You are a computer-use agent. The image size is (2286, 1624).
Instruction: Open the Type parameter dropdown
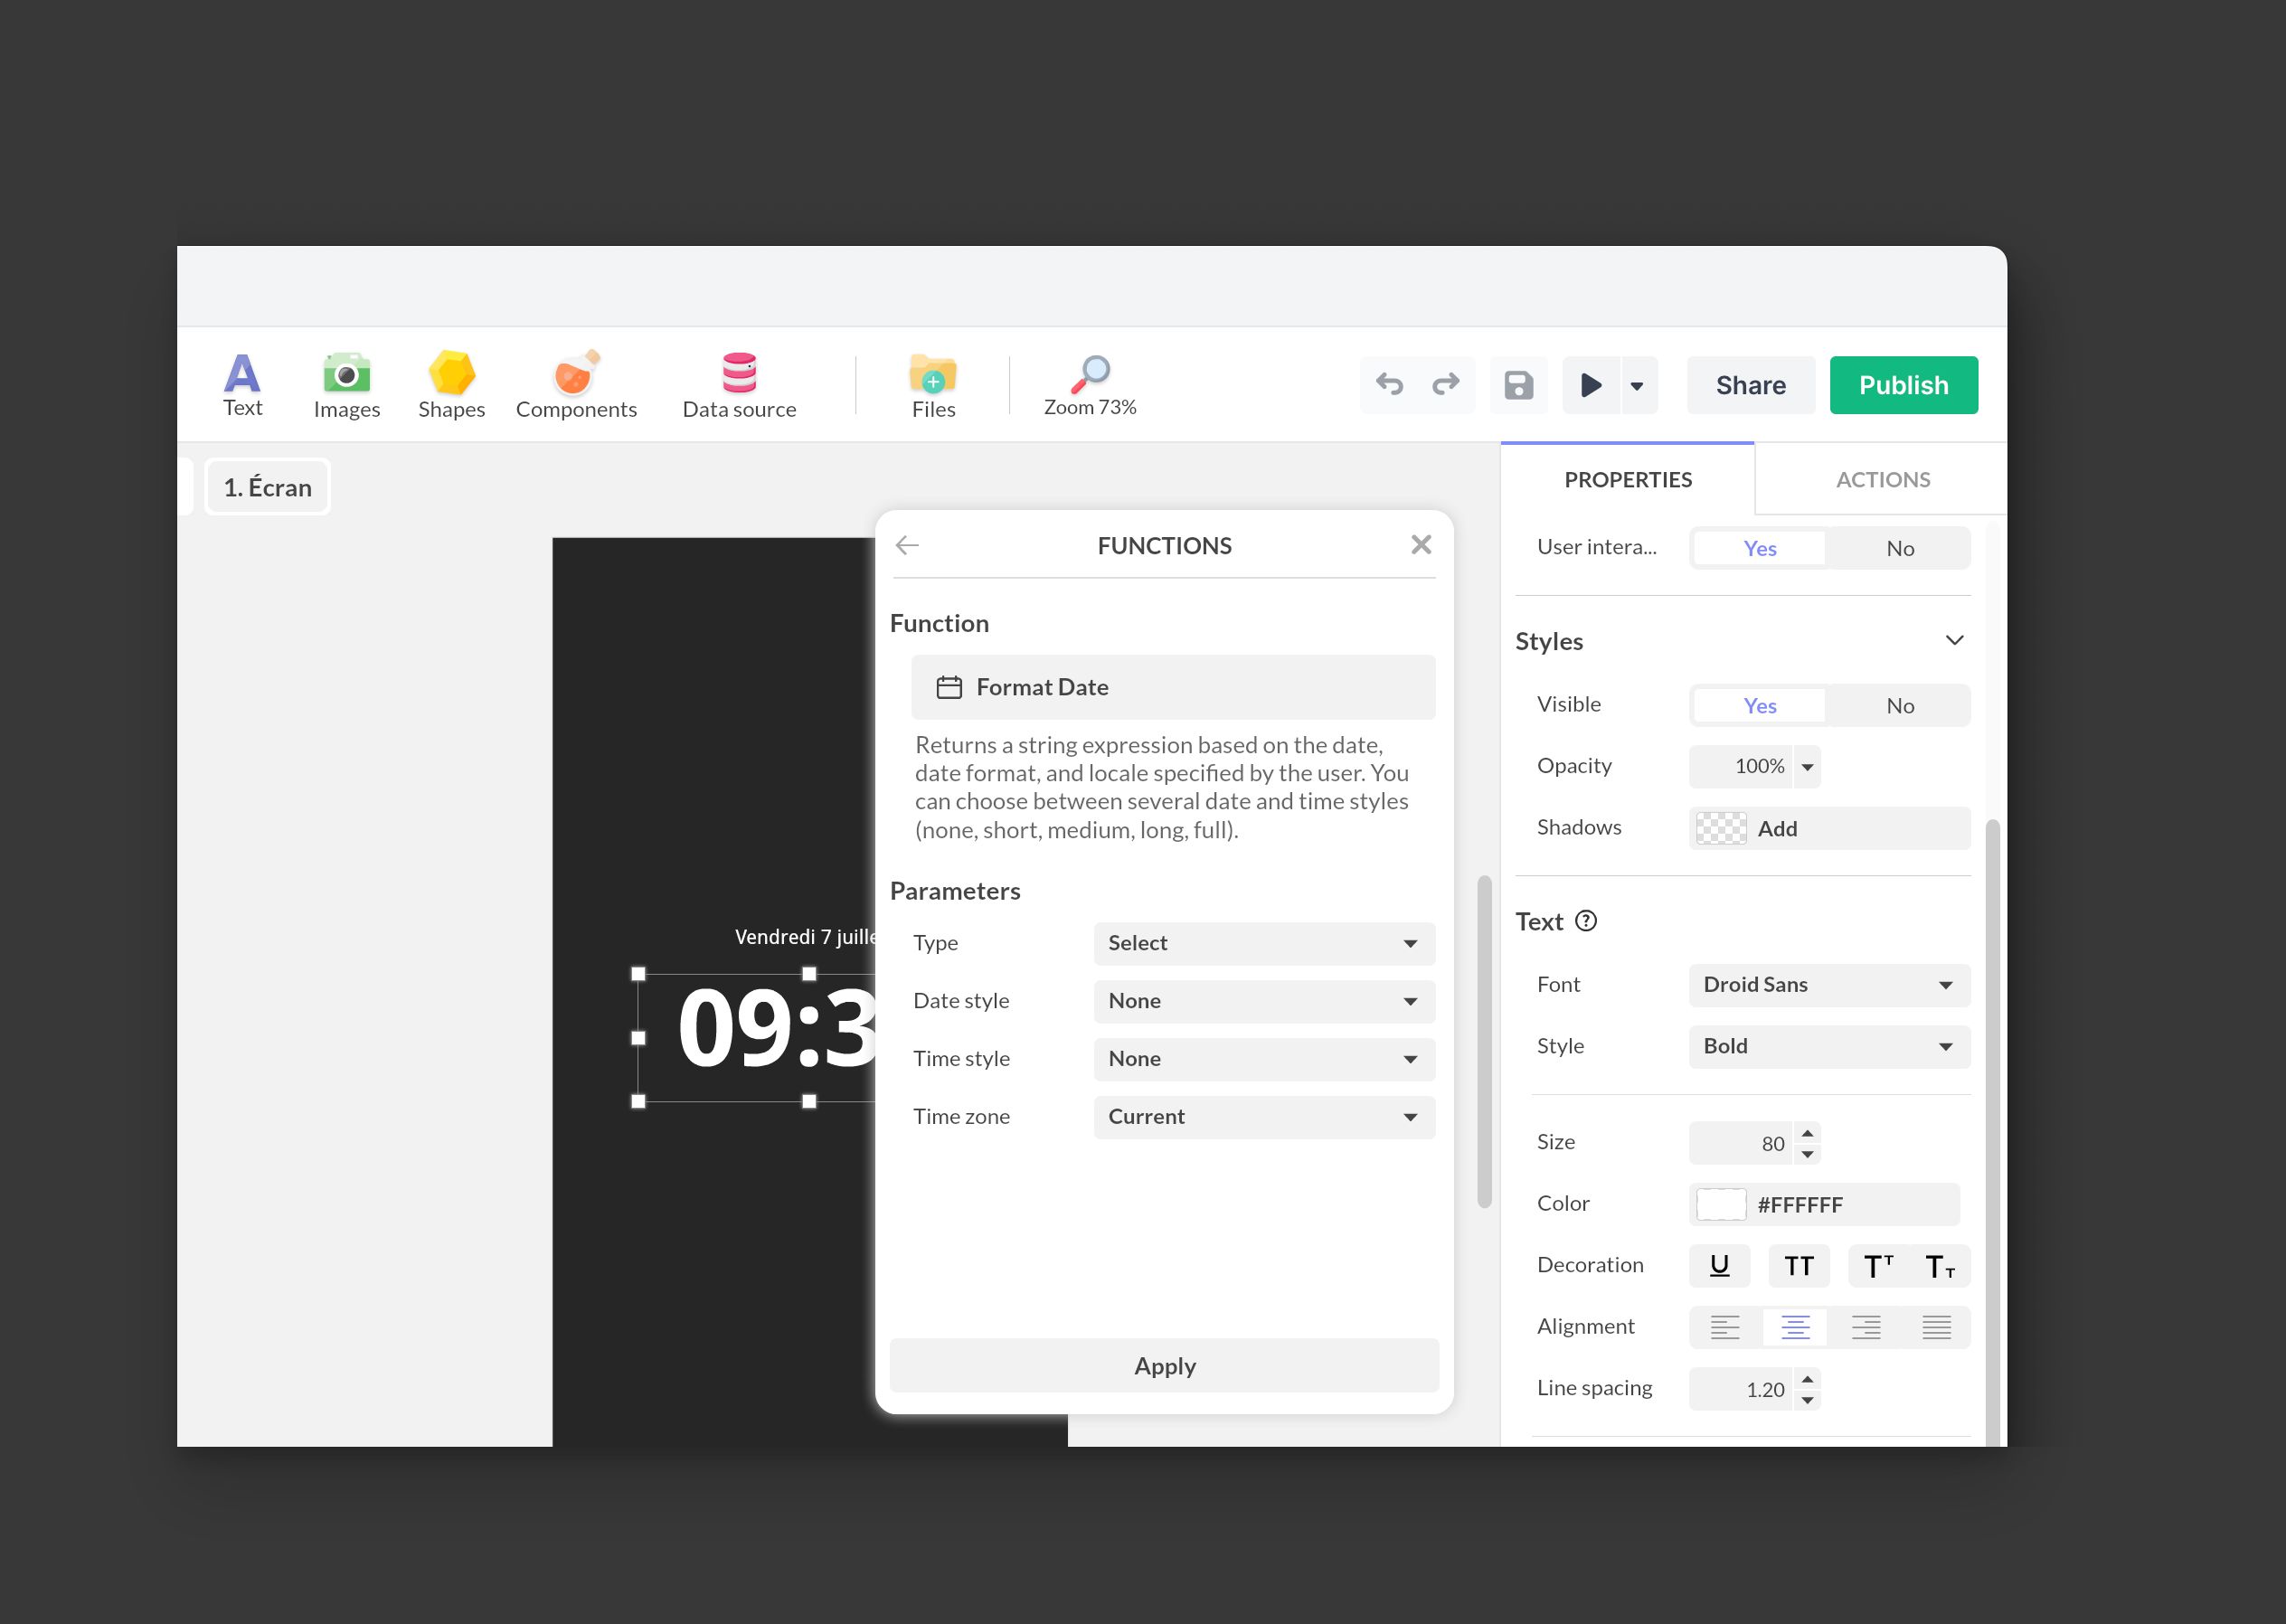click(1263, 943)
